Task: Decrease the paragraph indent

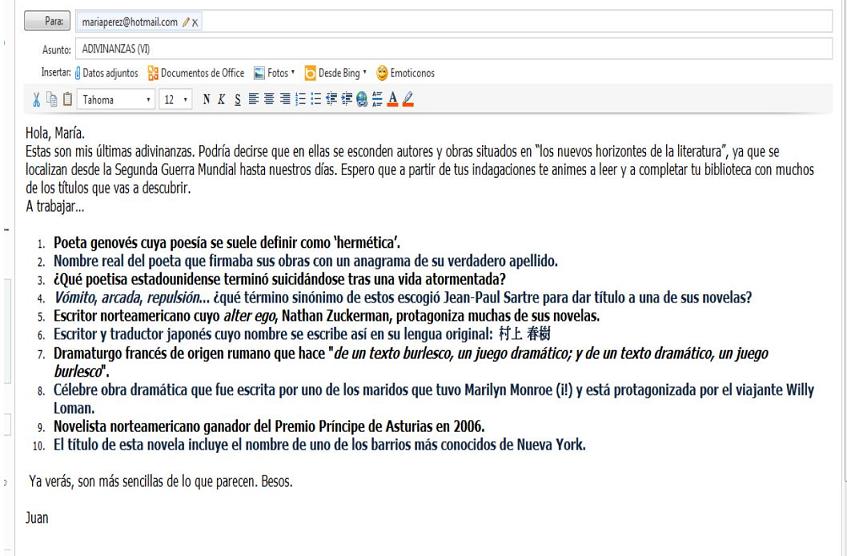Action: point(332,99)
